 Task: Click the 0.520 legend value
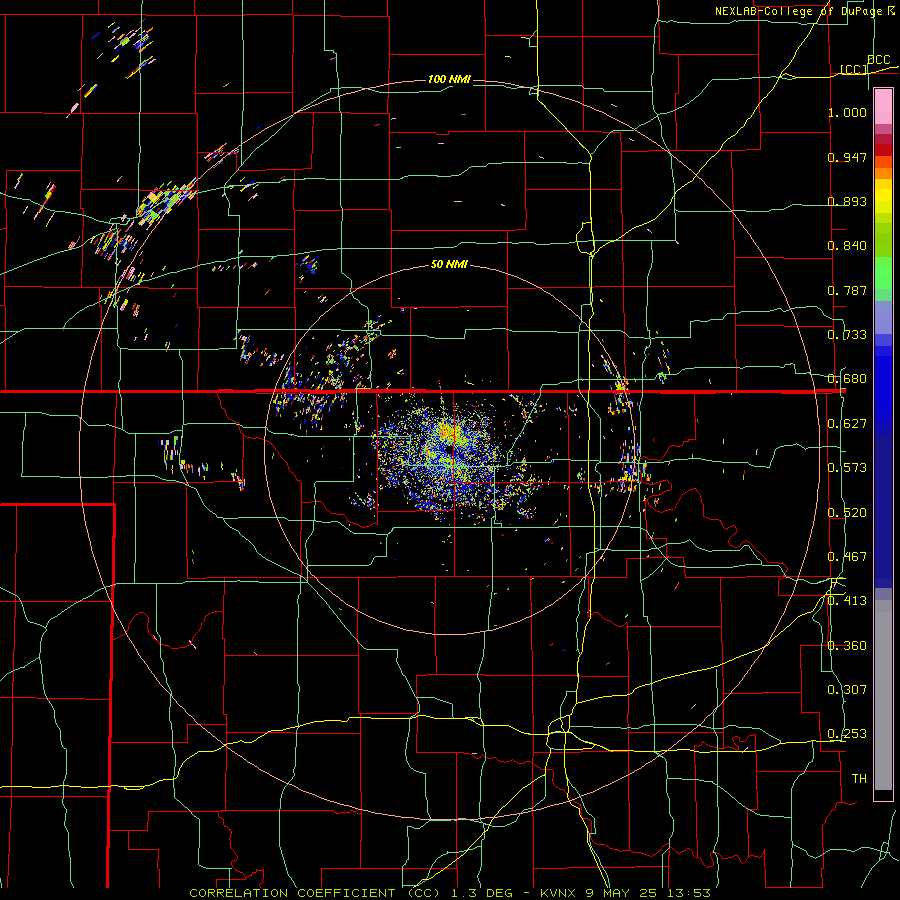847,513
